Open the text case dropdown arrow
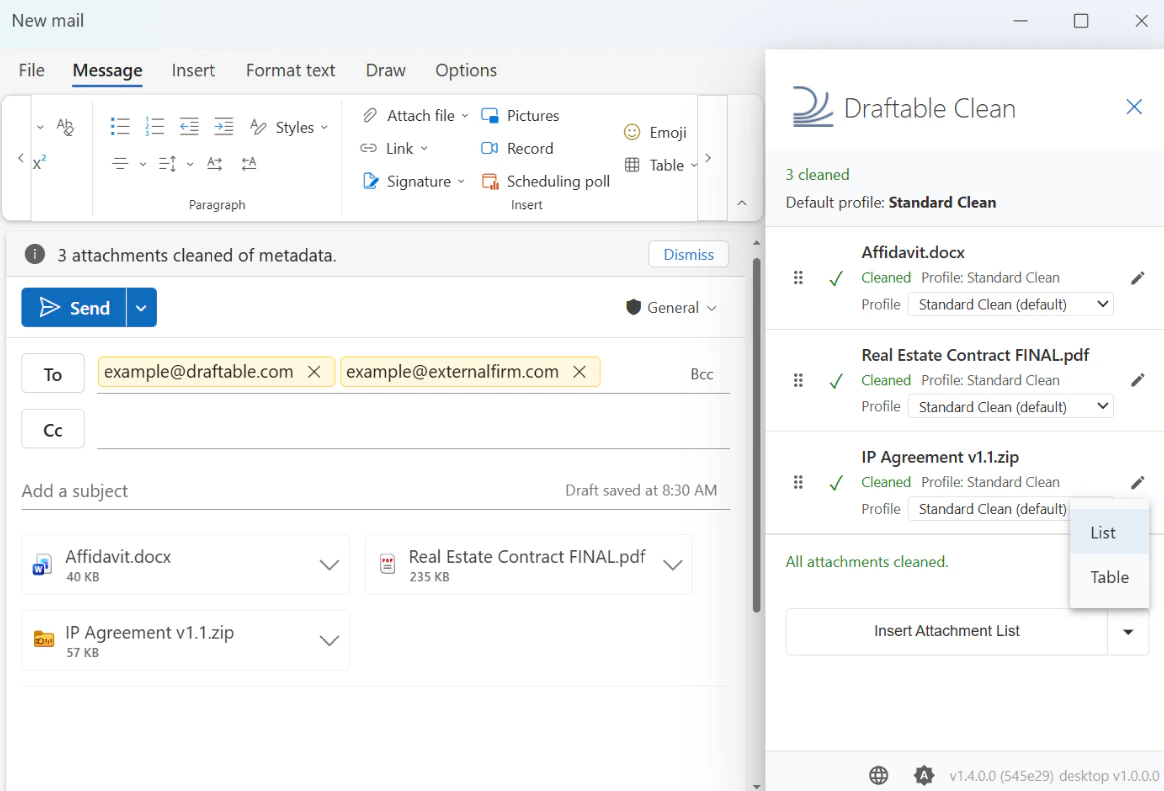This screenshot has width=1164, height=791. [40, 128]
